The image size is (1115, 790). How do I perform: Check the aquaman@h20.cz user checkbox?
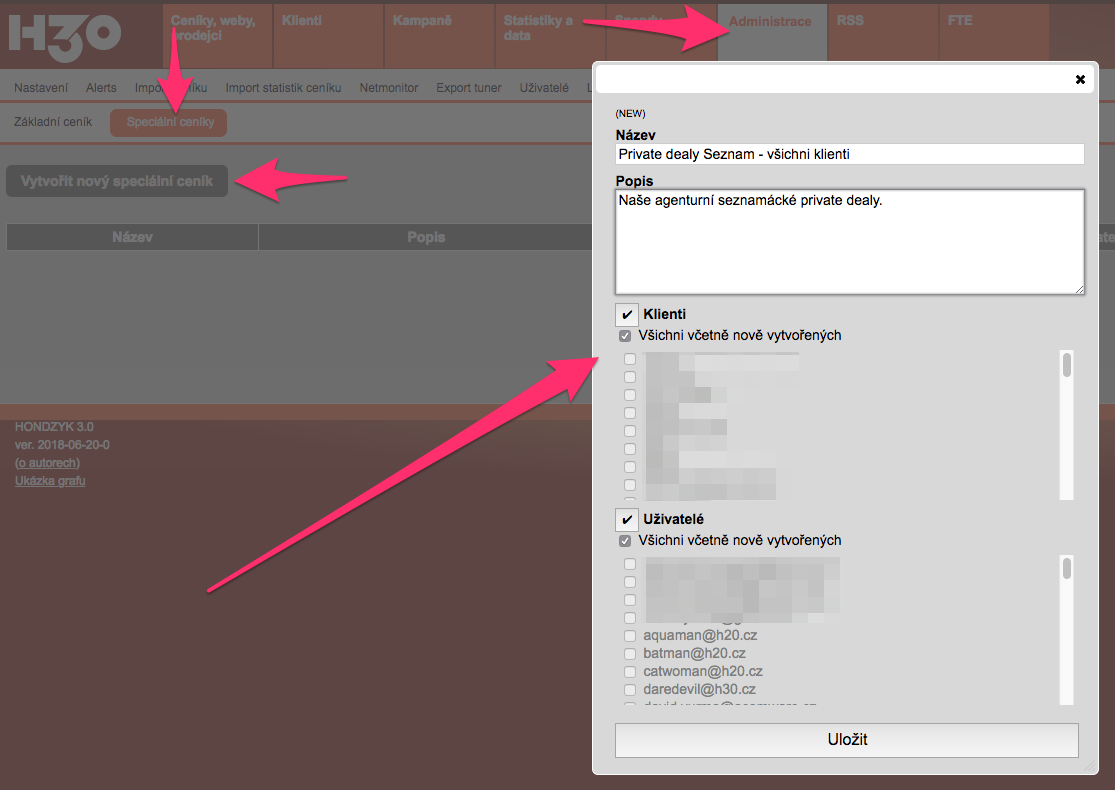[630, 636]
